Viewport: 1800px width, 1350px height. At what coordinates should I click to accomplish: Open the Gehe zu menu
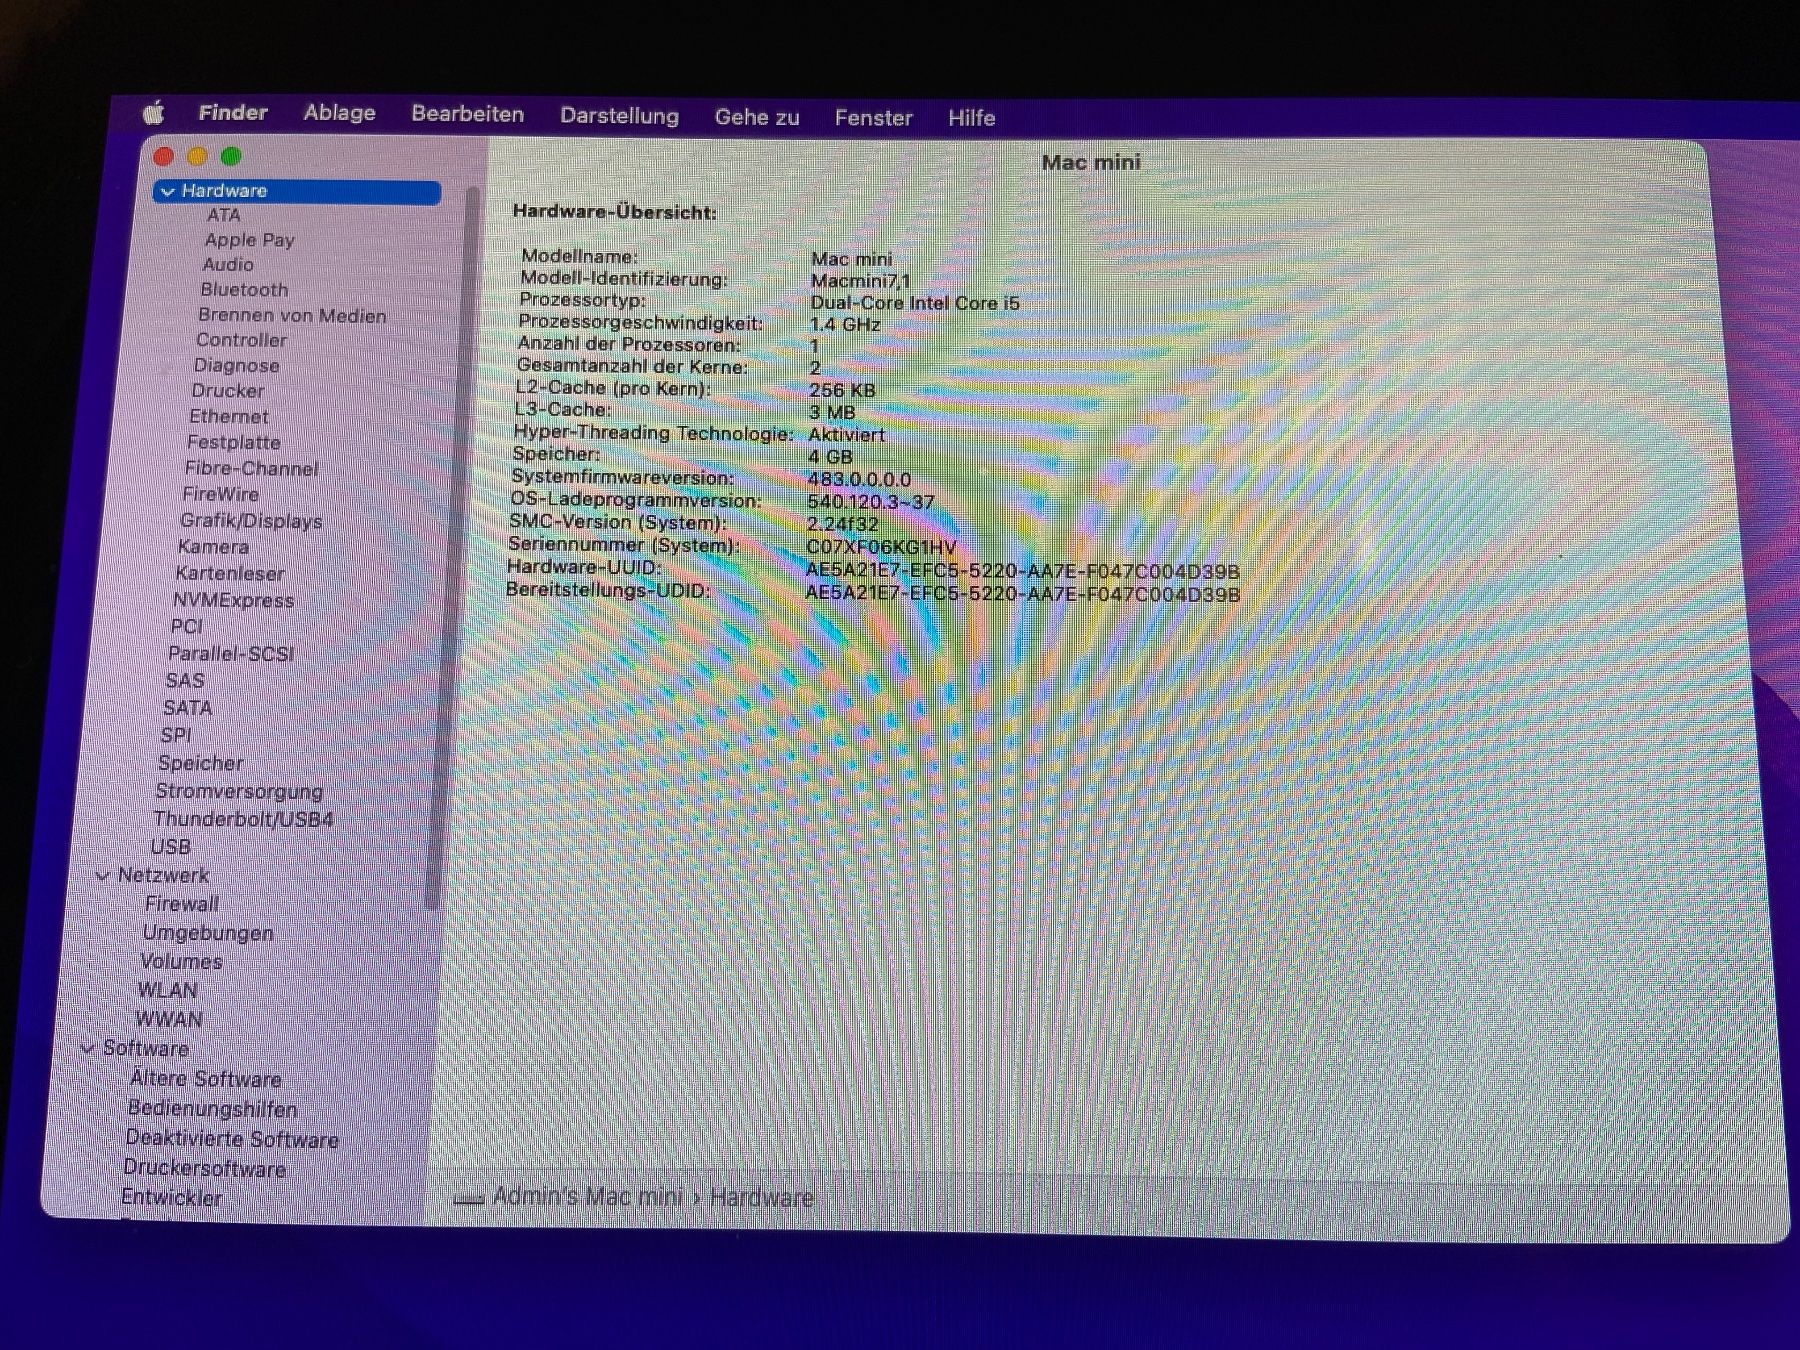tap(757, 117)
